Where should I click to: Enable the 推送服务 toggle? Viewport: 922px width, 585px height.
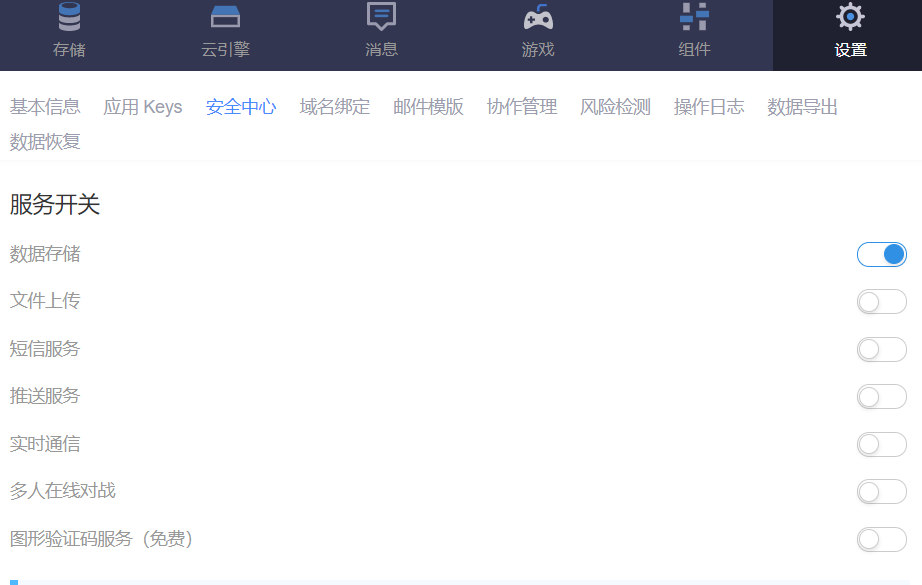(x=881, y=397)
